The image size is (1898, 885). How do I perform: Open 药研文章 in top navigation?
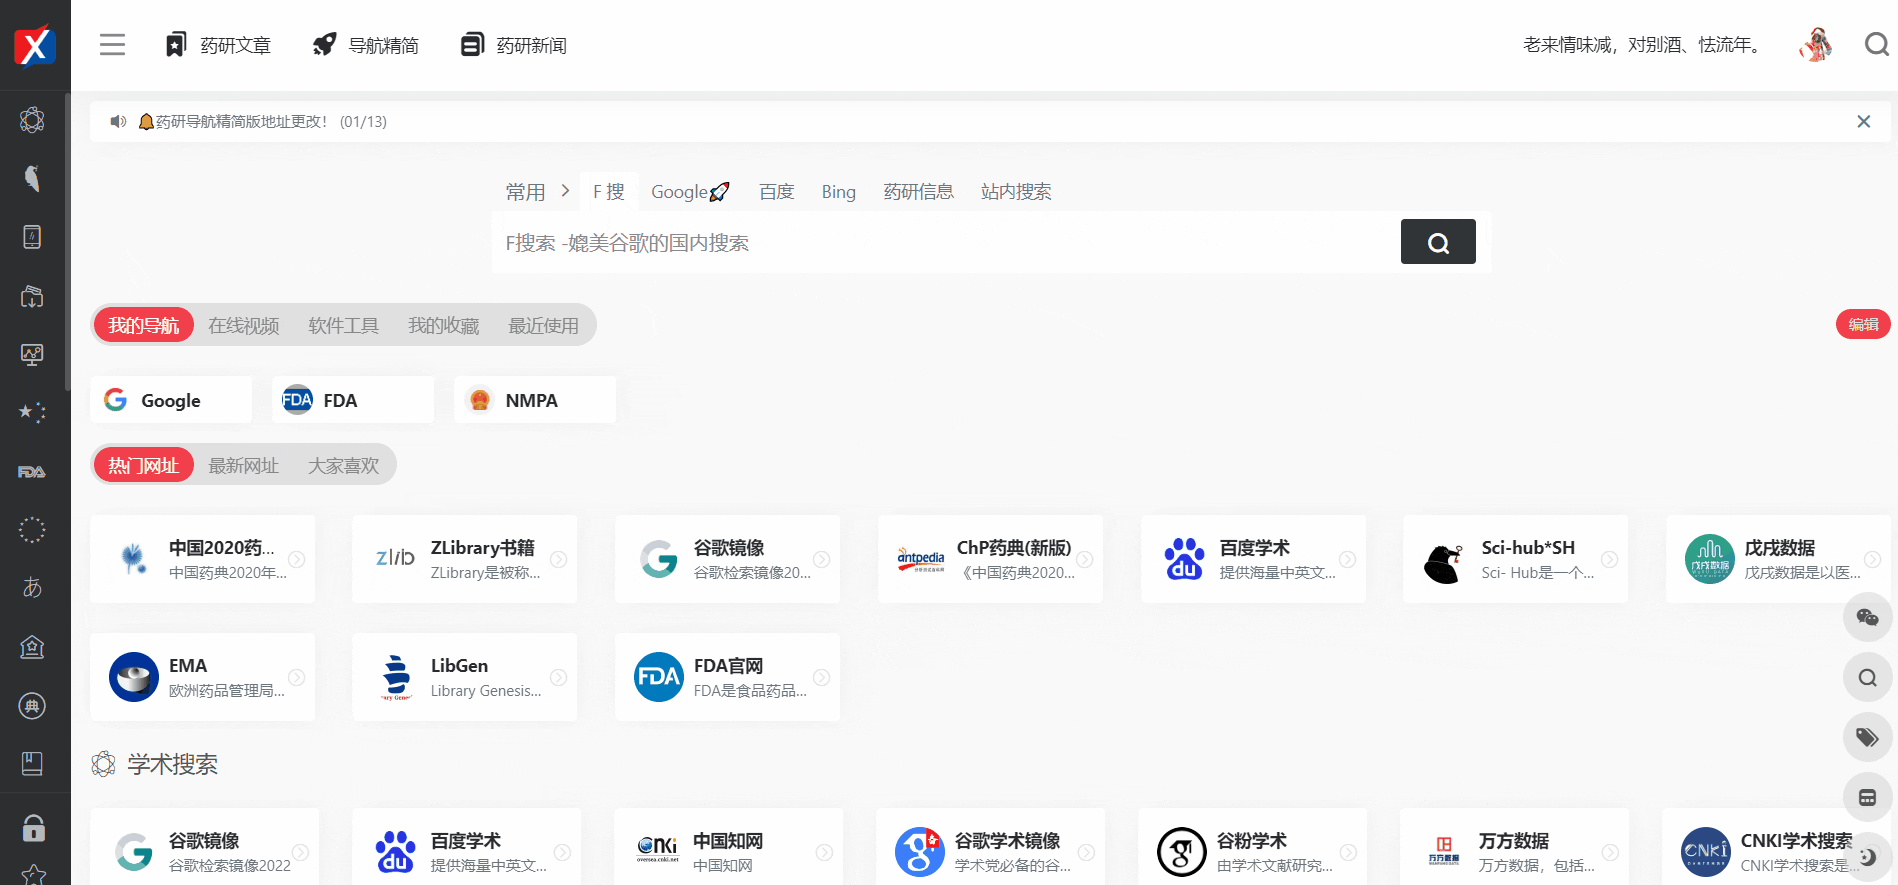(x=218, y=45)
